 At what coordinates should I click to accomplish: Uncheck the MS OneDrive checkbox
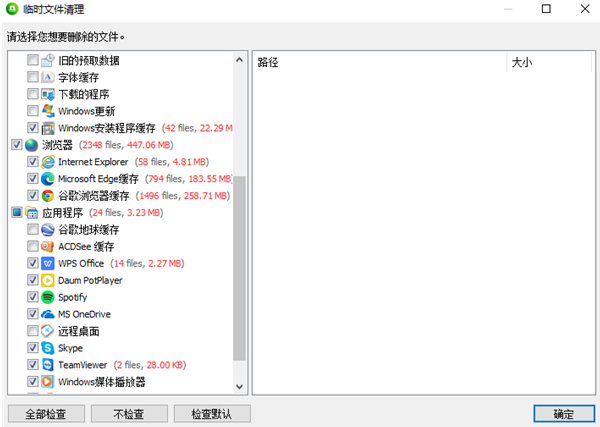pos(33,314)
